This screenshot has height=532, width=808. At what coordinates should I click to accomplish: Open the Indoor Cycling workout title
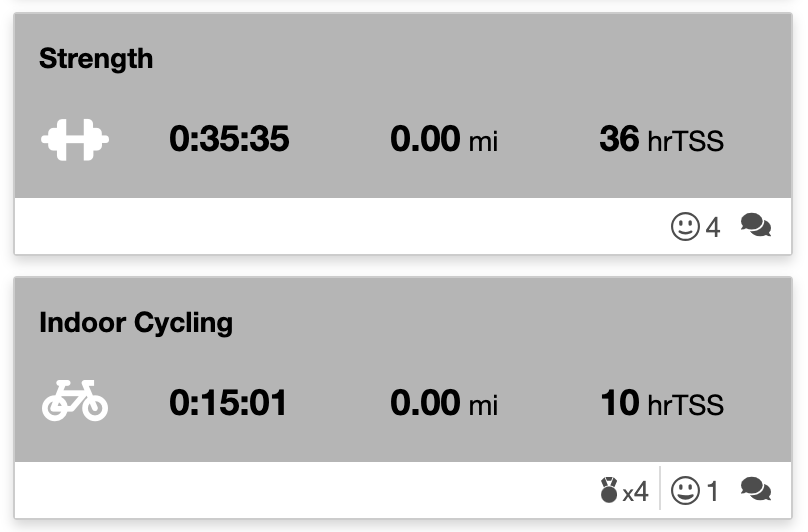click(x=136, y=323)
